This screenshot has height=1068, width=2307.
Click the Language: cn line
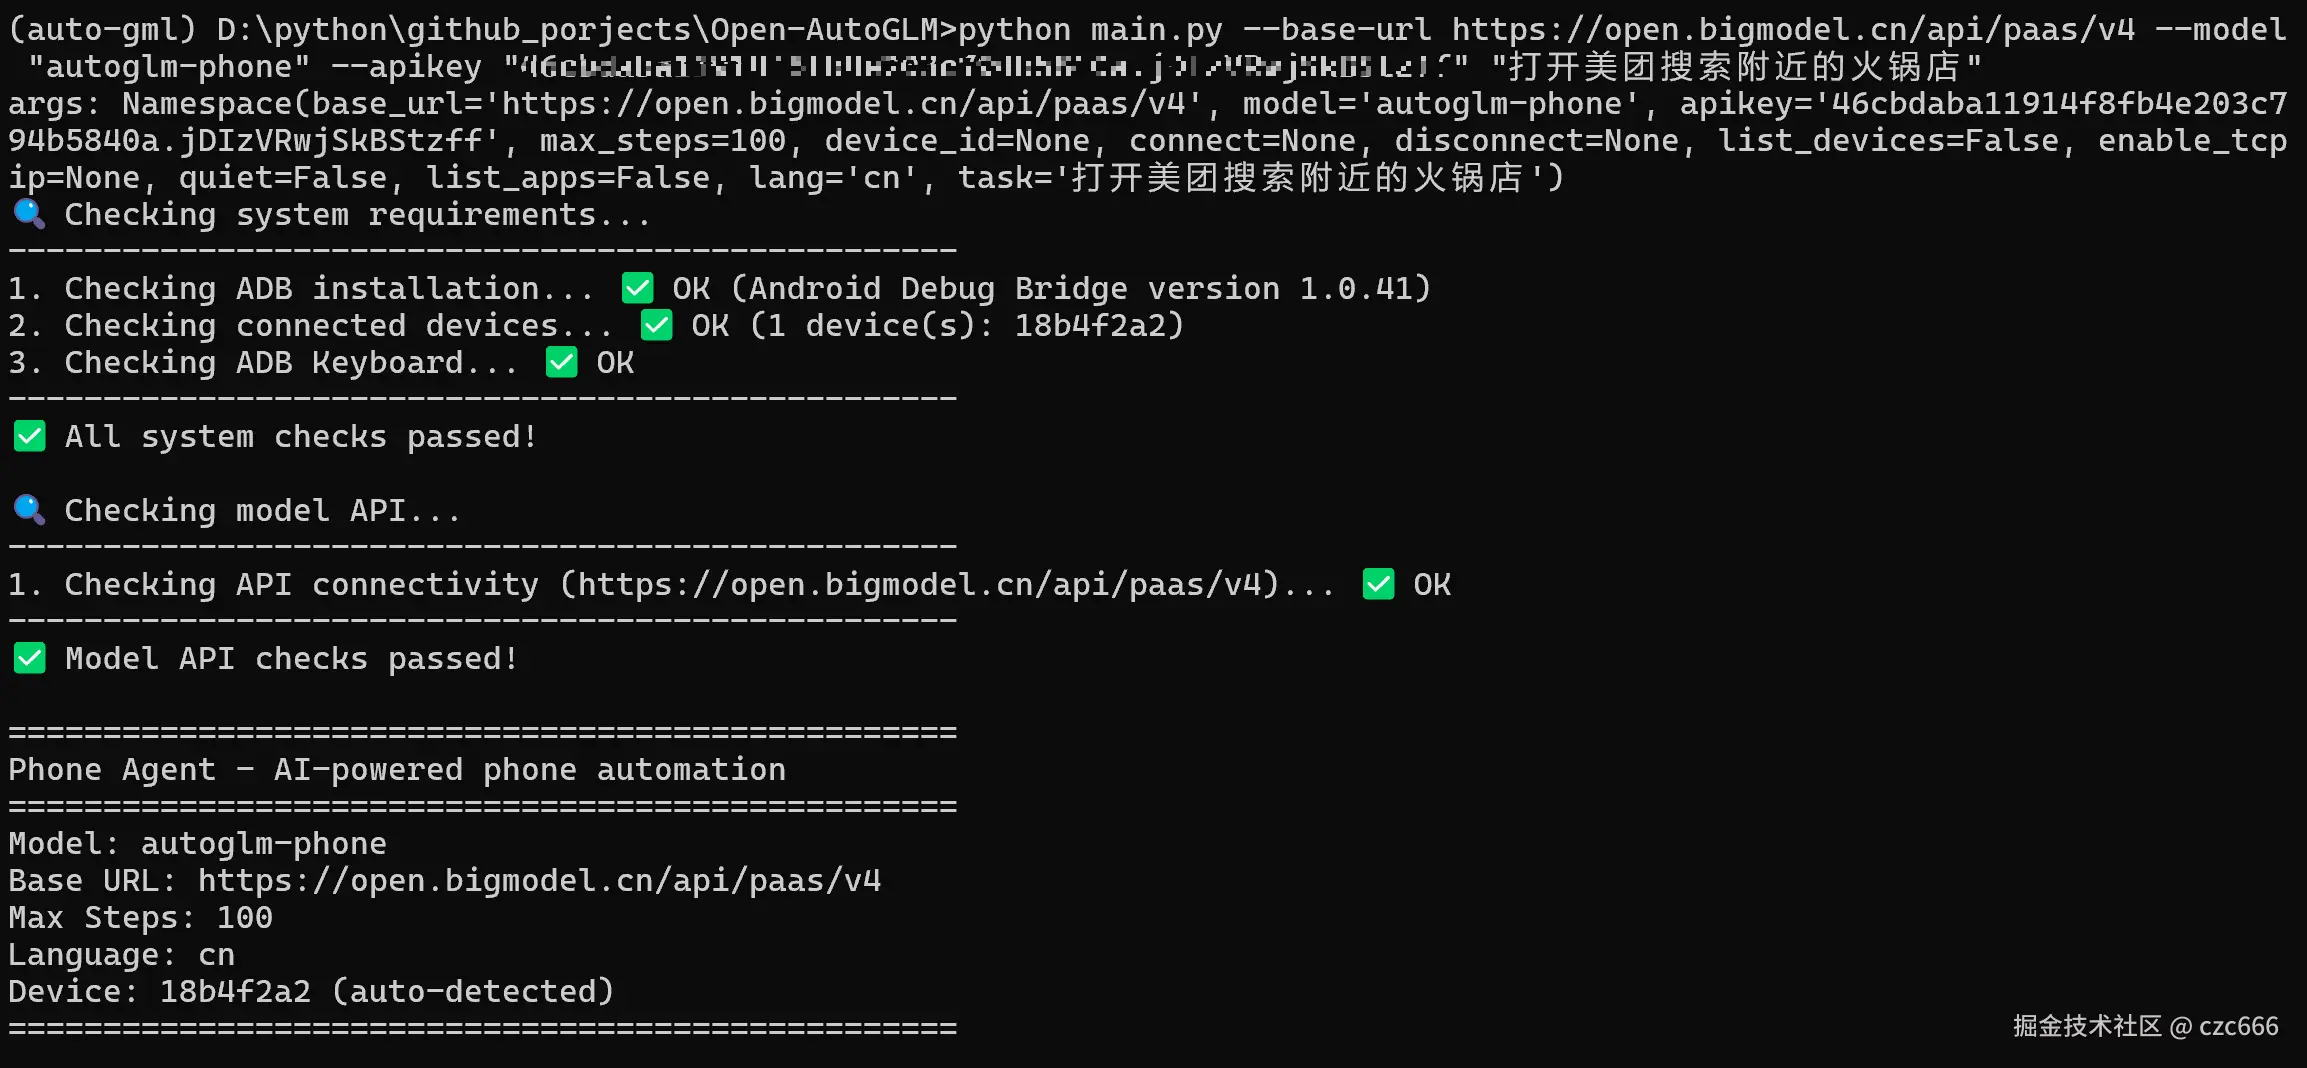[121, 955]
